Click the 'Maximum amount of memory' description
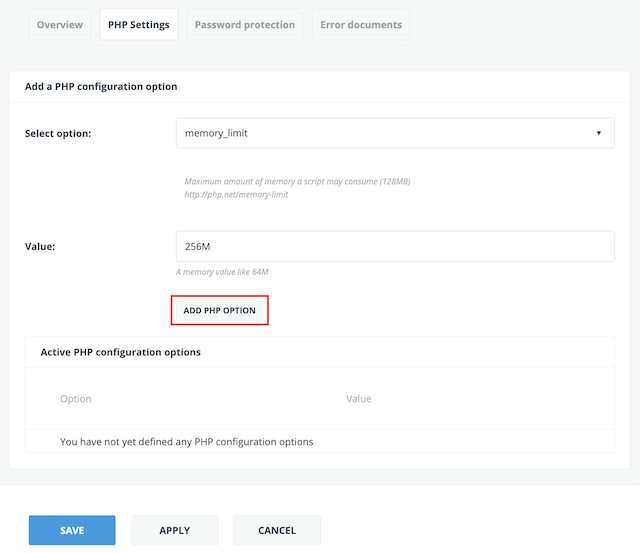640x554 pixels. point(297,181)
